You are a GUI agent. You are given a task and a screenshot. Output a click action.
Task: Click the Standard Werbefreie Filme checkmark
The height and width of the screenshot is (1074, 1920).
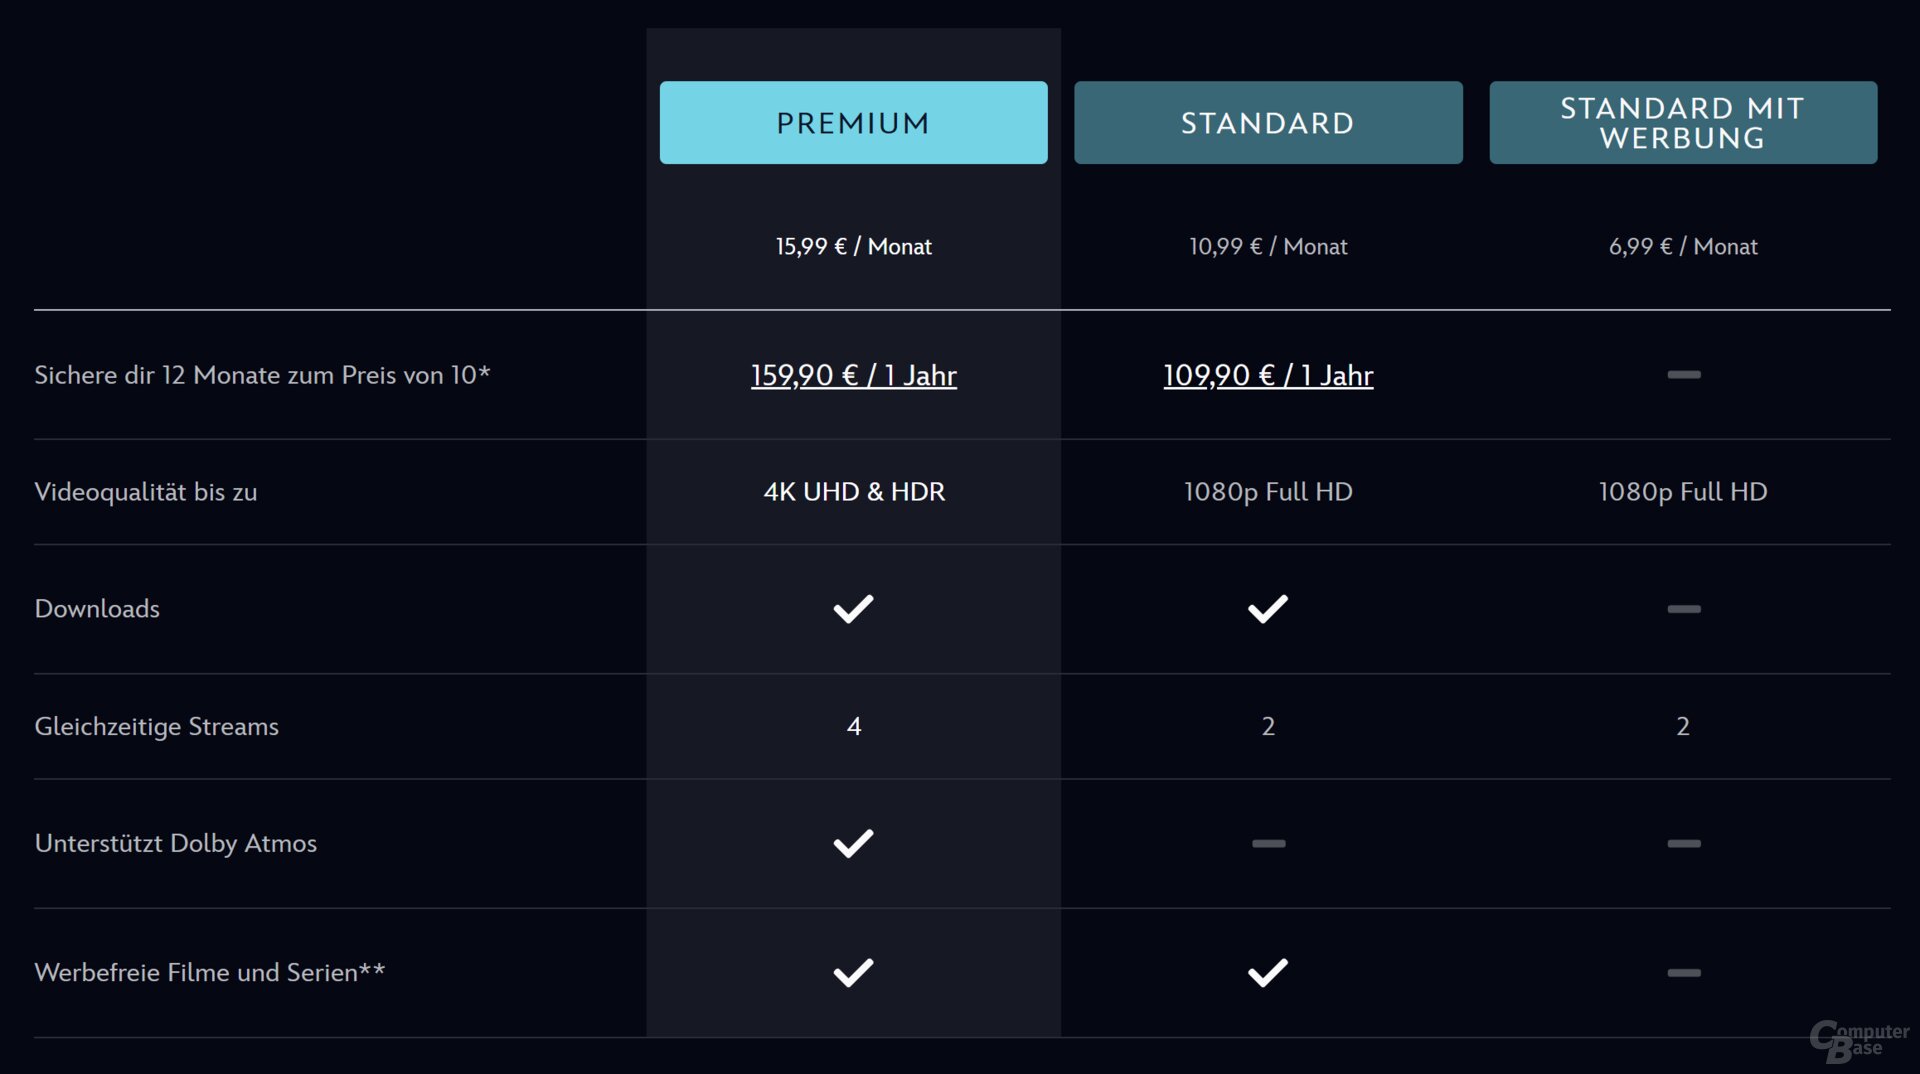[x=1267, y=972]
